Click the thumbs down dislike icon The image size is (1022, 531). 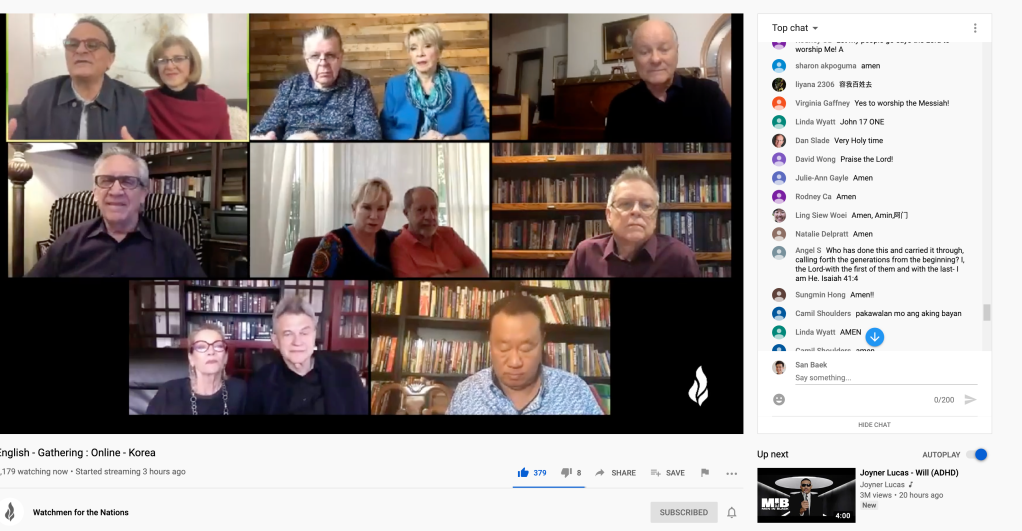click(565, 472)
